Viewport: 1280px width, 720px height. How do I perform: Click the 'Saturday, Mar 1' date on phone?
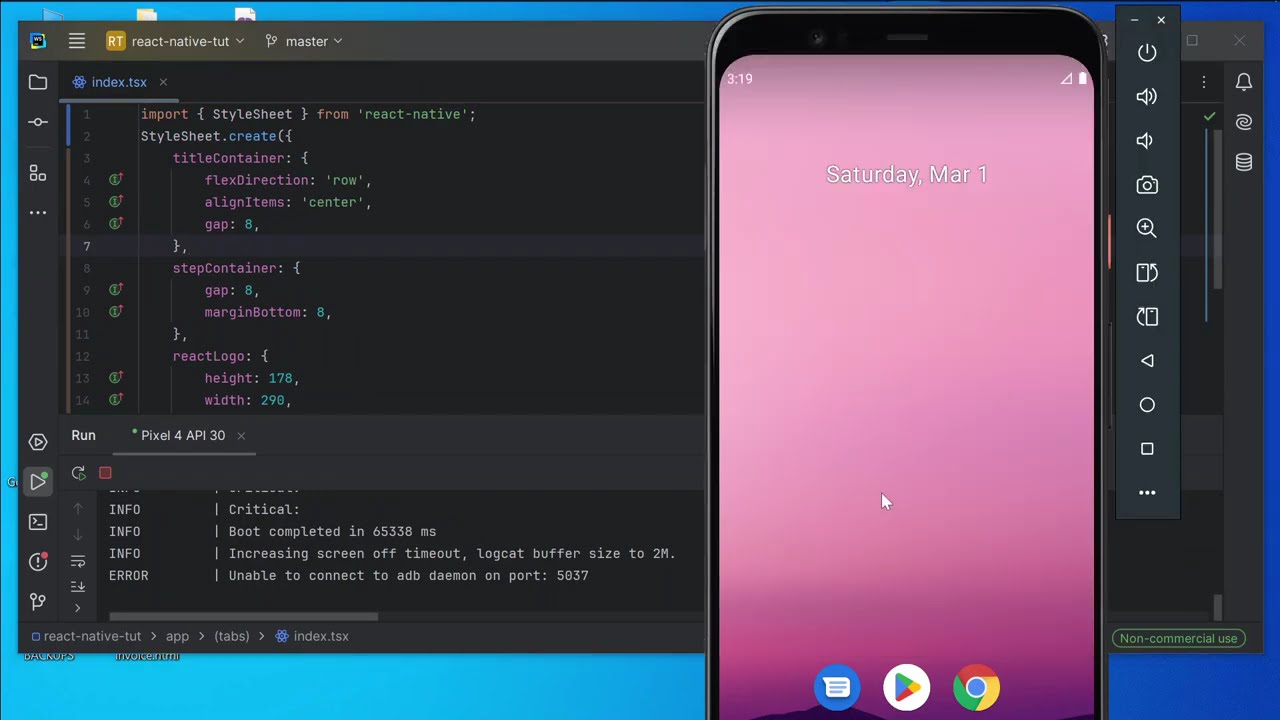pyautogui.click(x=907, y=174)
